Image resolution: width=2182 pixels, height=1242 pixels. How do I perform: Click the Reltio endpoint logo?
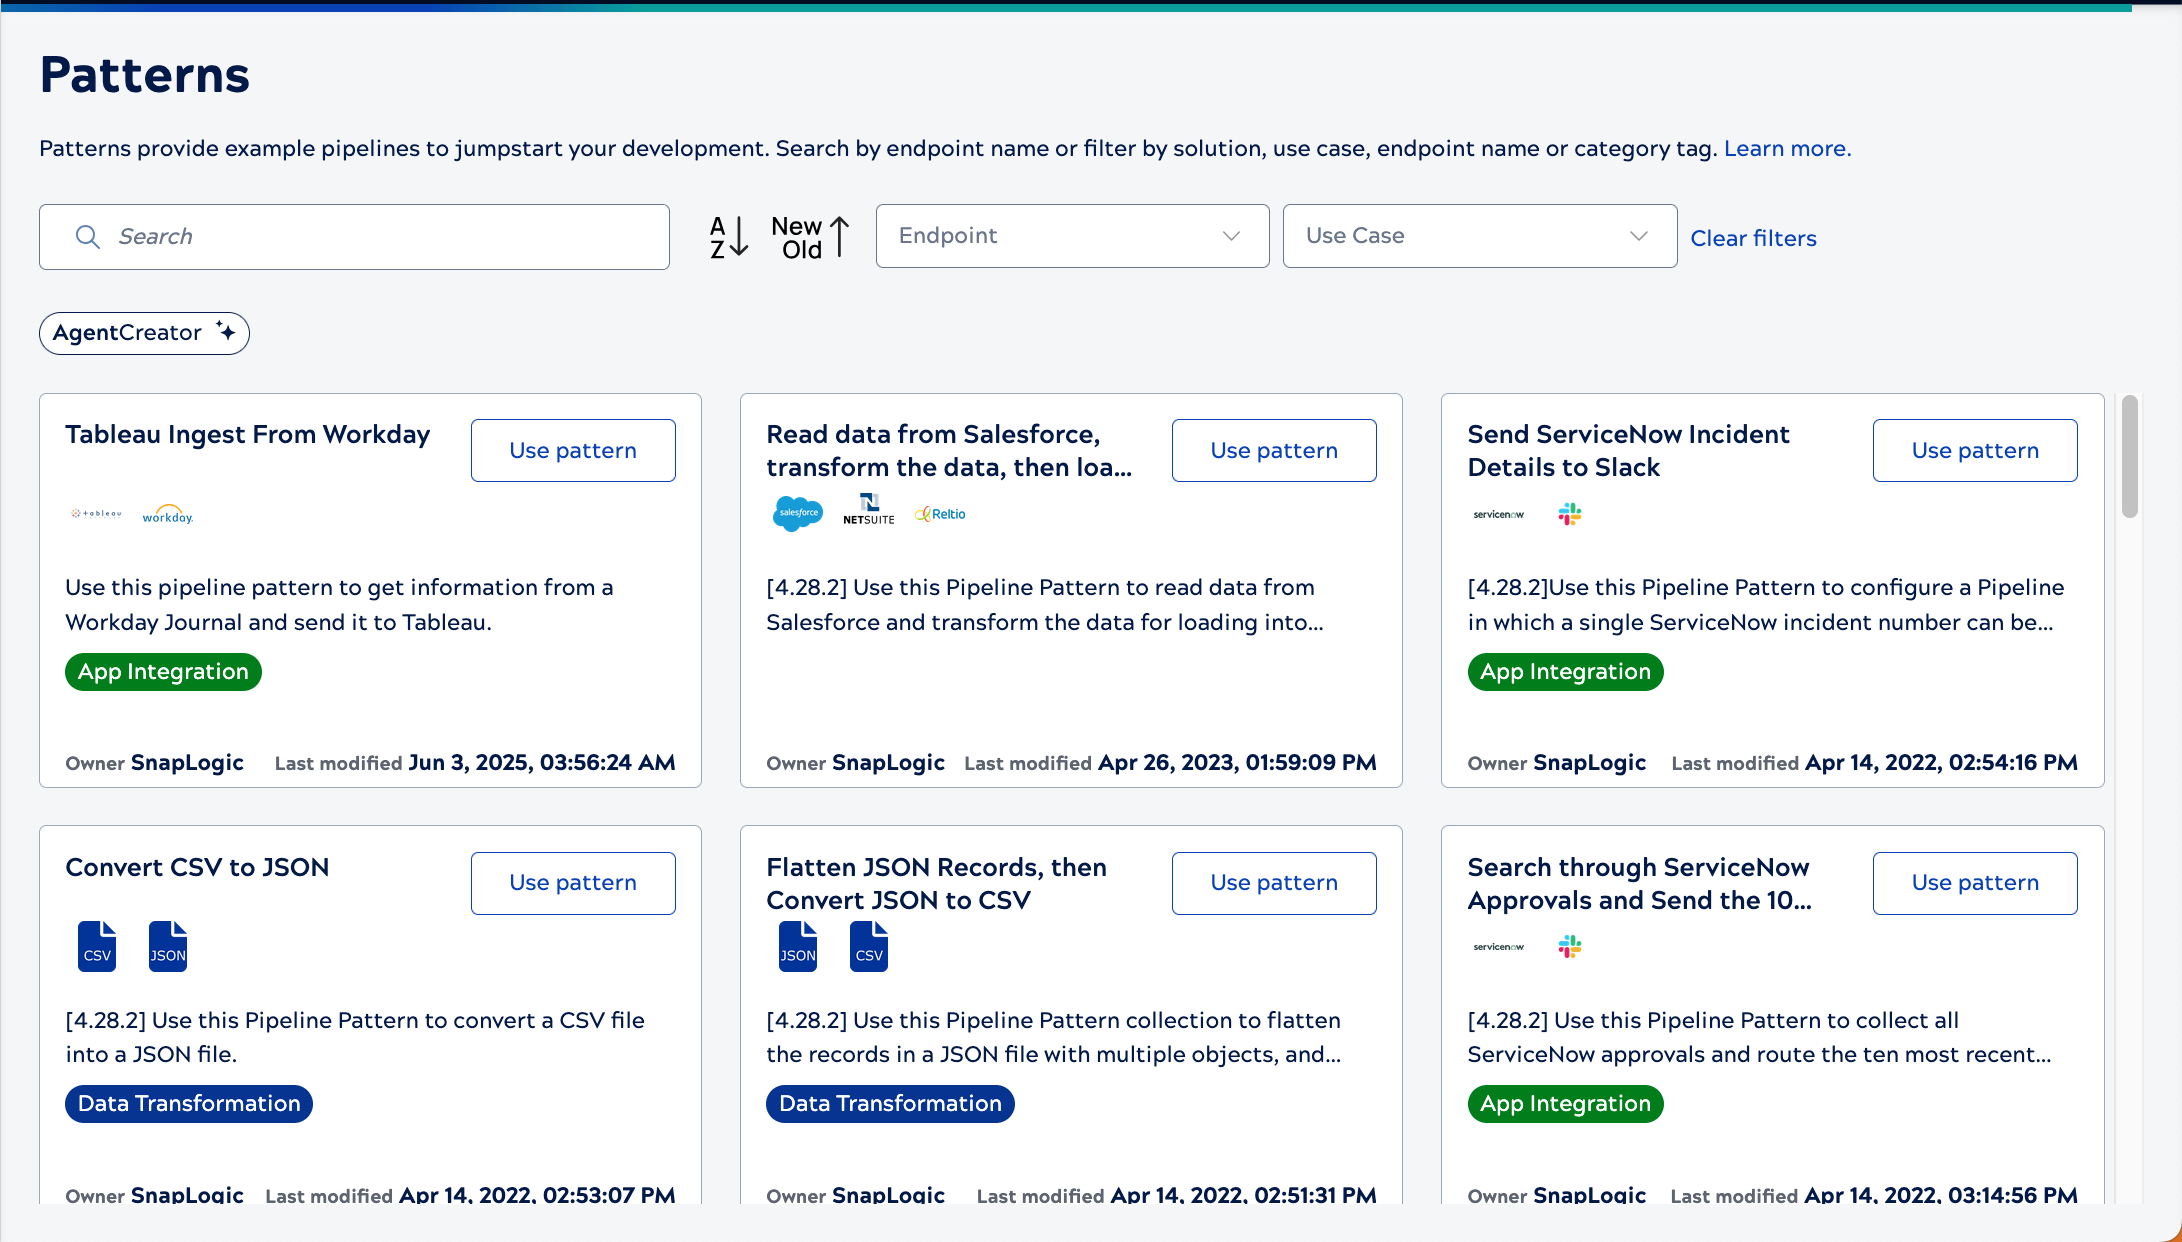pos(940,514)
